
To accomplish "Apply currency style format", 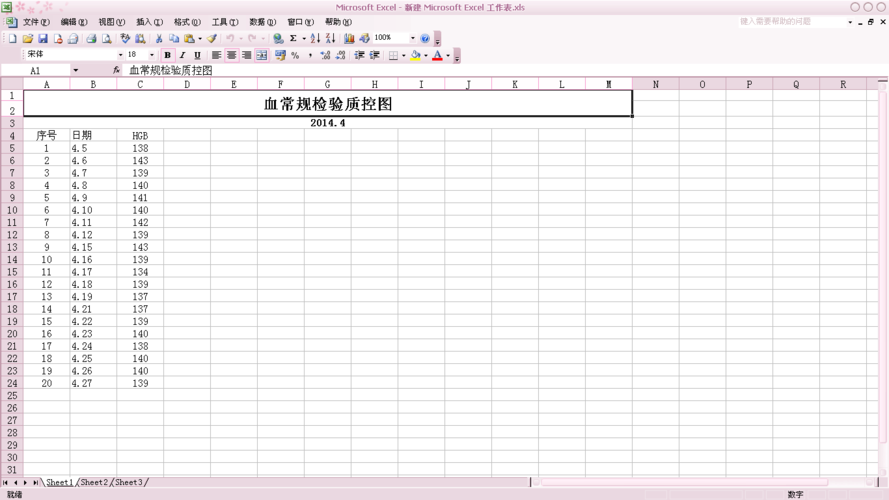I will 280,55.
